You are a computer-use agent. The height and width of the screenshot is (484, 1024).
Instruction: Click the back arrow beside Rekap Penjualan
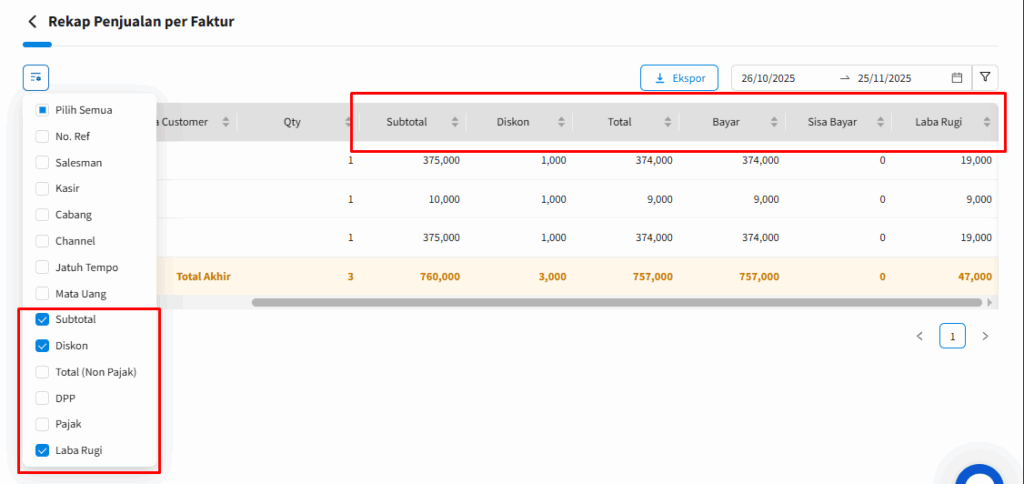[33, 21]
